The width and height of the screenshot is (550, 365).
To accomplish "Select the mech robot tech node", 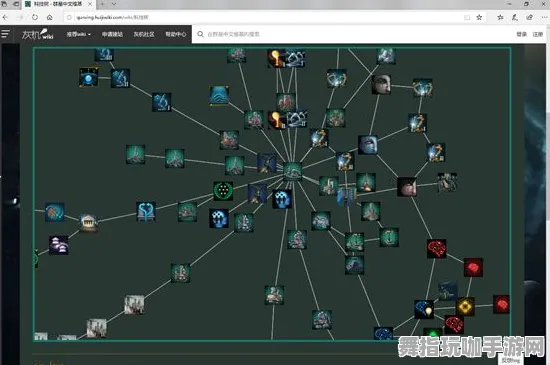I will pos(447,182).
